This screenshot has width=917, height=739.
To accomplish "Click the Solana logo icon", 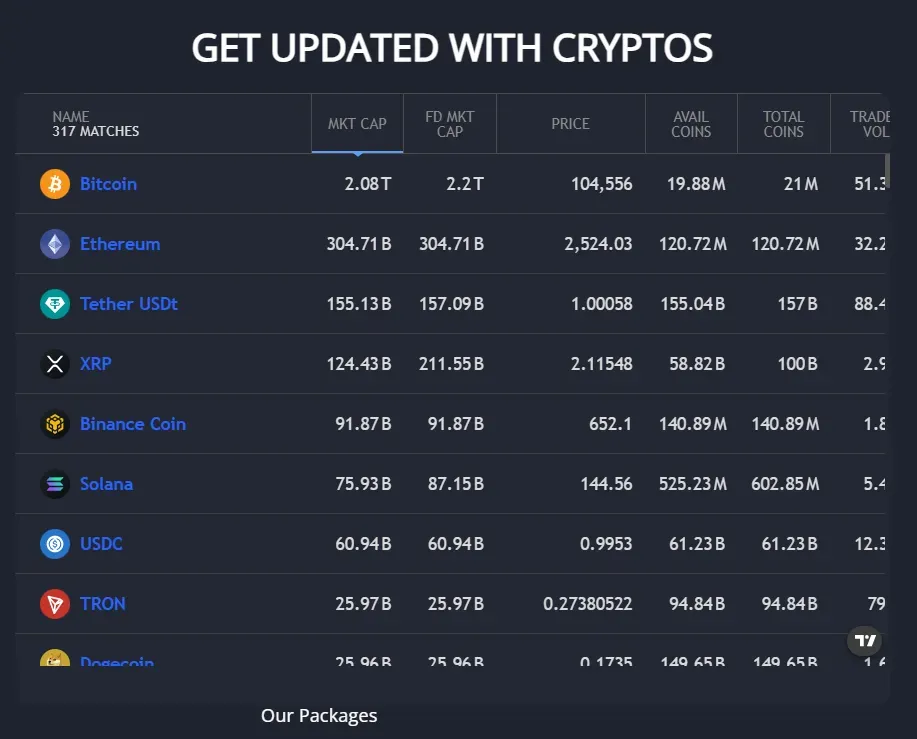I will (55, 484).
